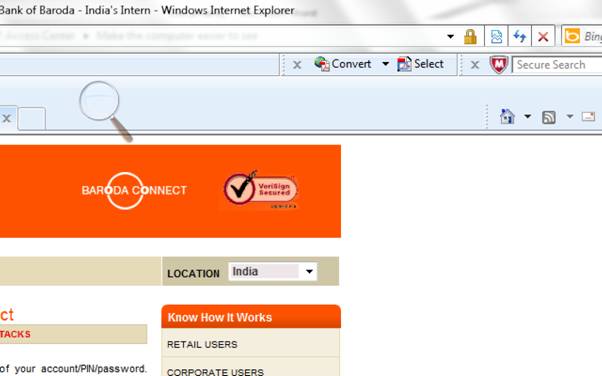The height and width of the screenshot is (376, 602).
Task: Click the VeriSign Secured seal
Action: [261, 189]
